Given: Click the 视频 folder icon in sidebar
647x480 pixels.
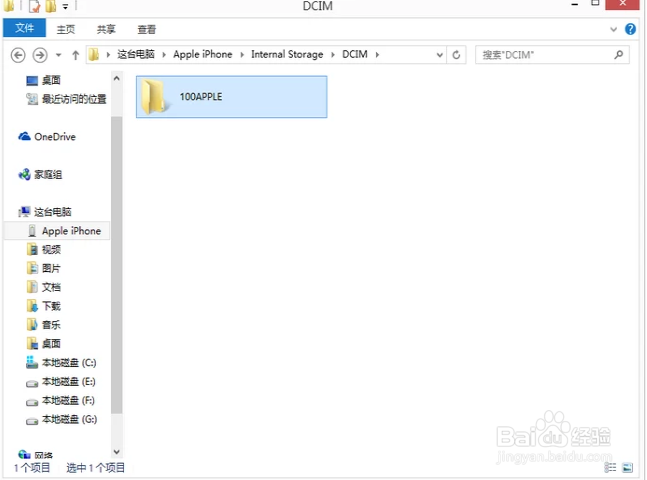Looking at the screenshot, I should click(x=32, y=249).
